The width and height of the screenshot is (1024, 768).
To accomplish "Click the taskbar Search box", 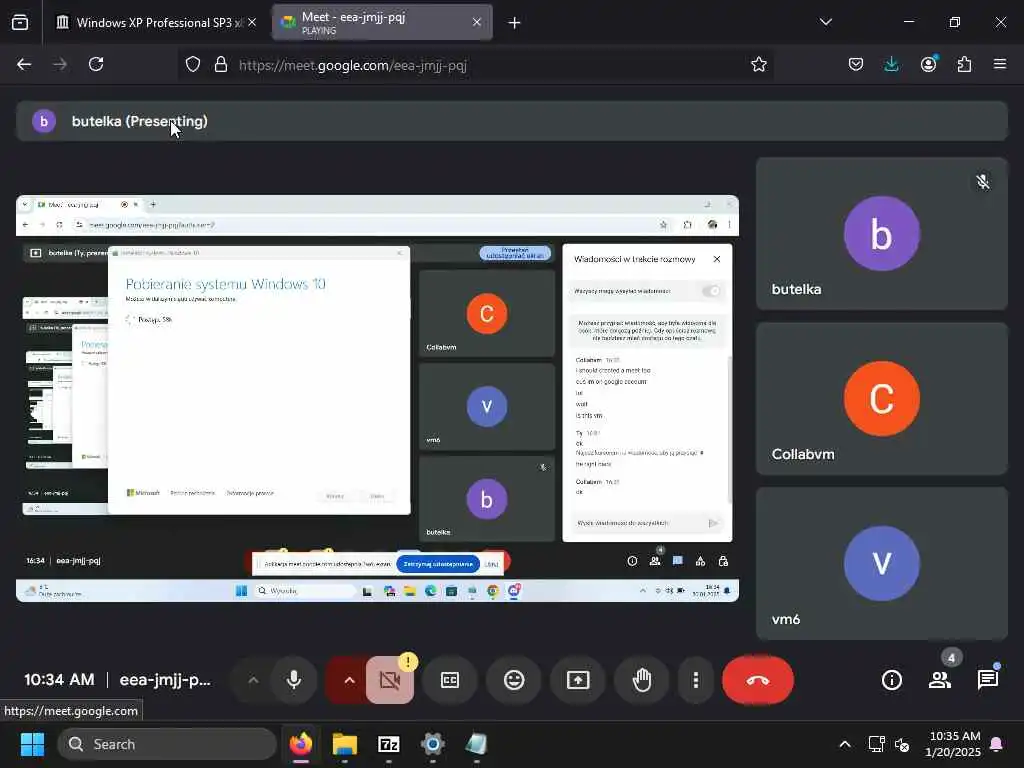I will click(x=167, y=744).
